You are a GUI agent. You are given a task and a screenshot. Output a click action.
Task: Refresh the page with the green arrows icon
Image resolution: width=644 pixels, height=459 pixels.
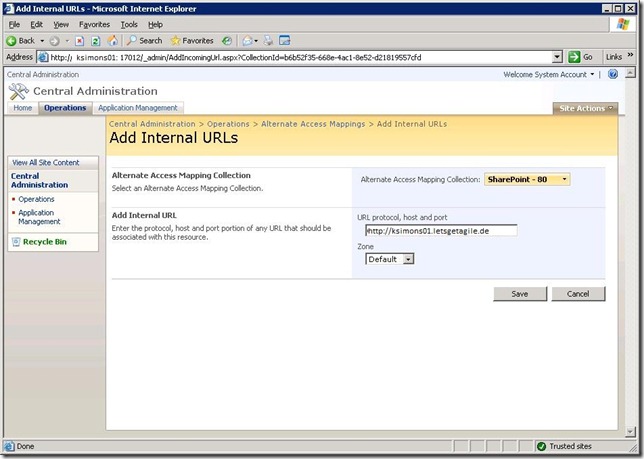point(96,41)
